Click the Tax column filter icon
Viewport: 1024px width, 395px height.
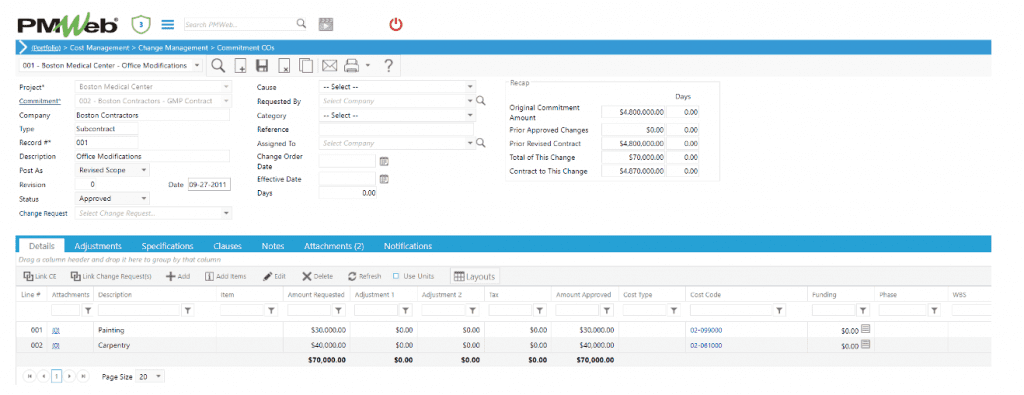coord(540,311)
